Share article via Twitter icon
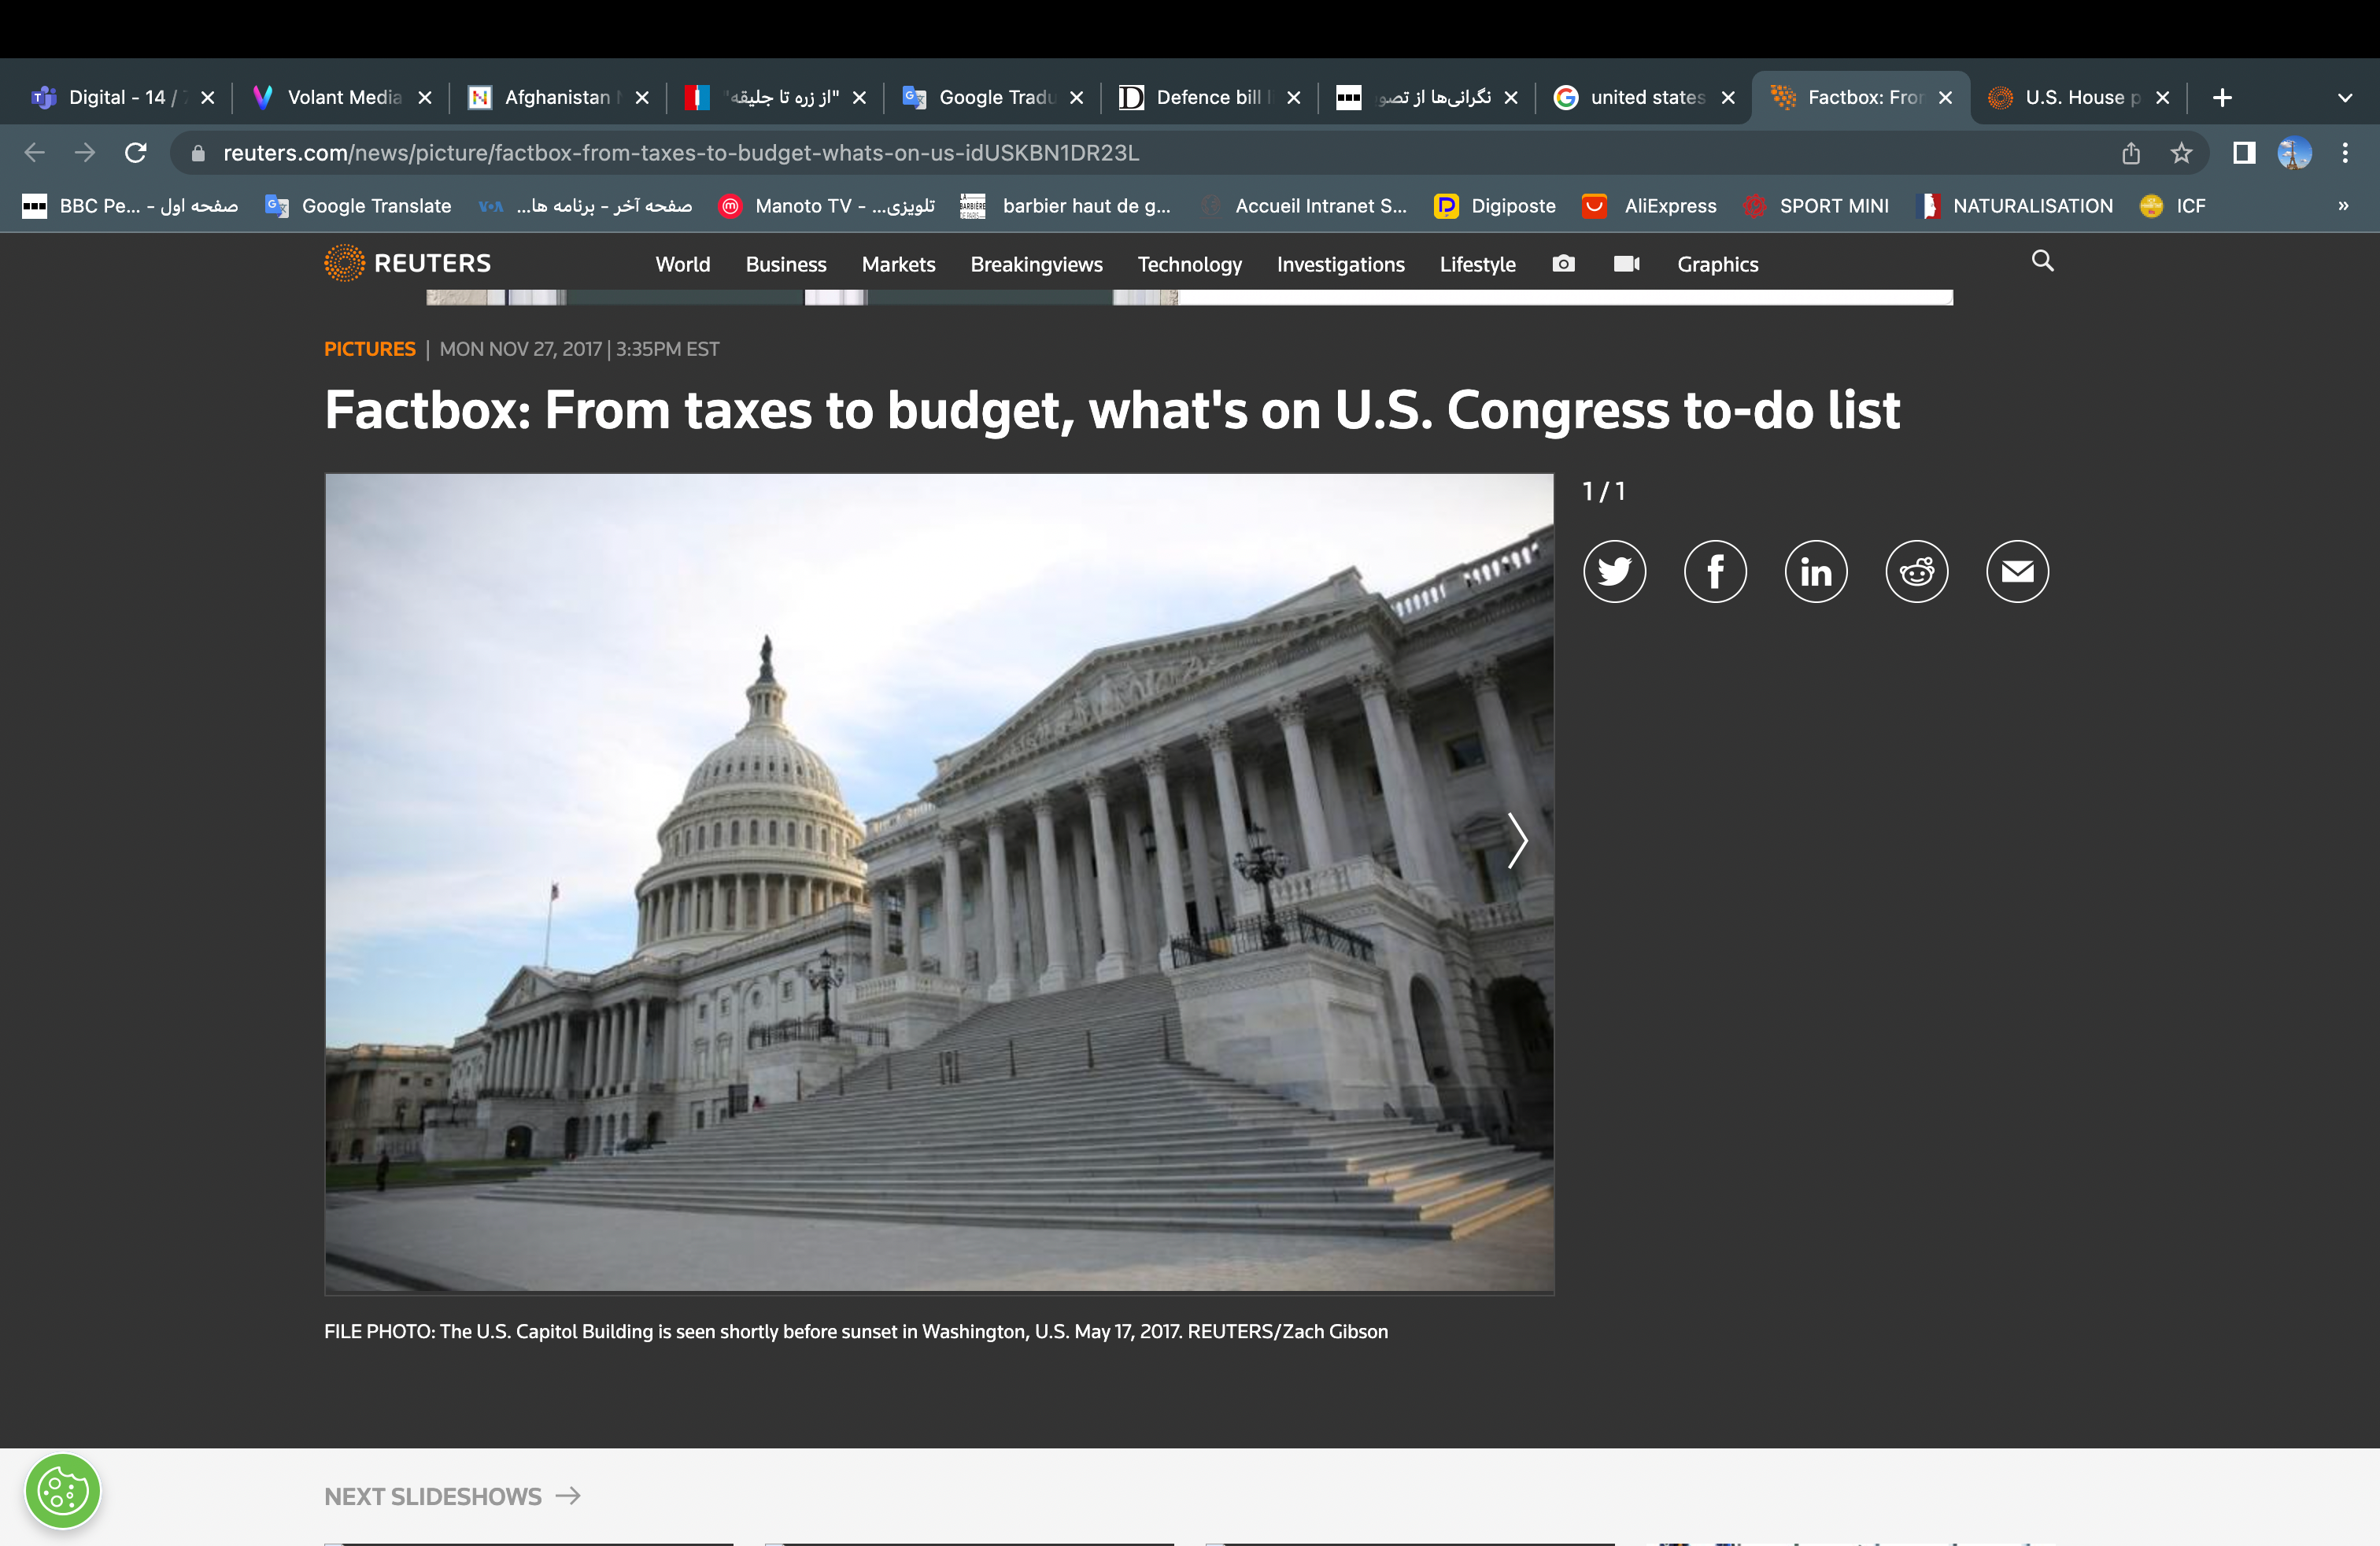 pos(1614,572)
